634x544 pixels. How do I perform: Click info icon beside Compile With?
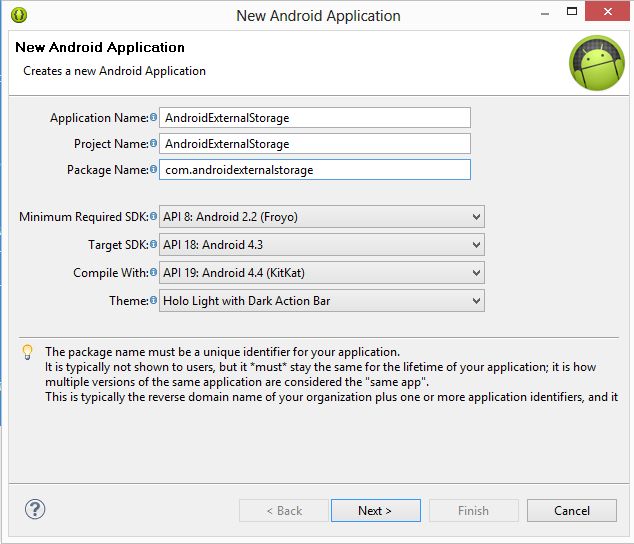pos(153,272)
